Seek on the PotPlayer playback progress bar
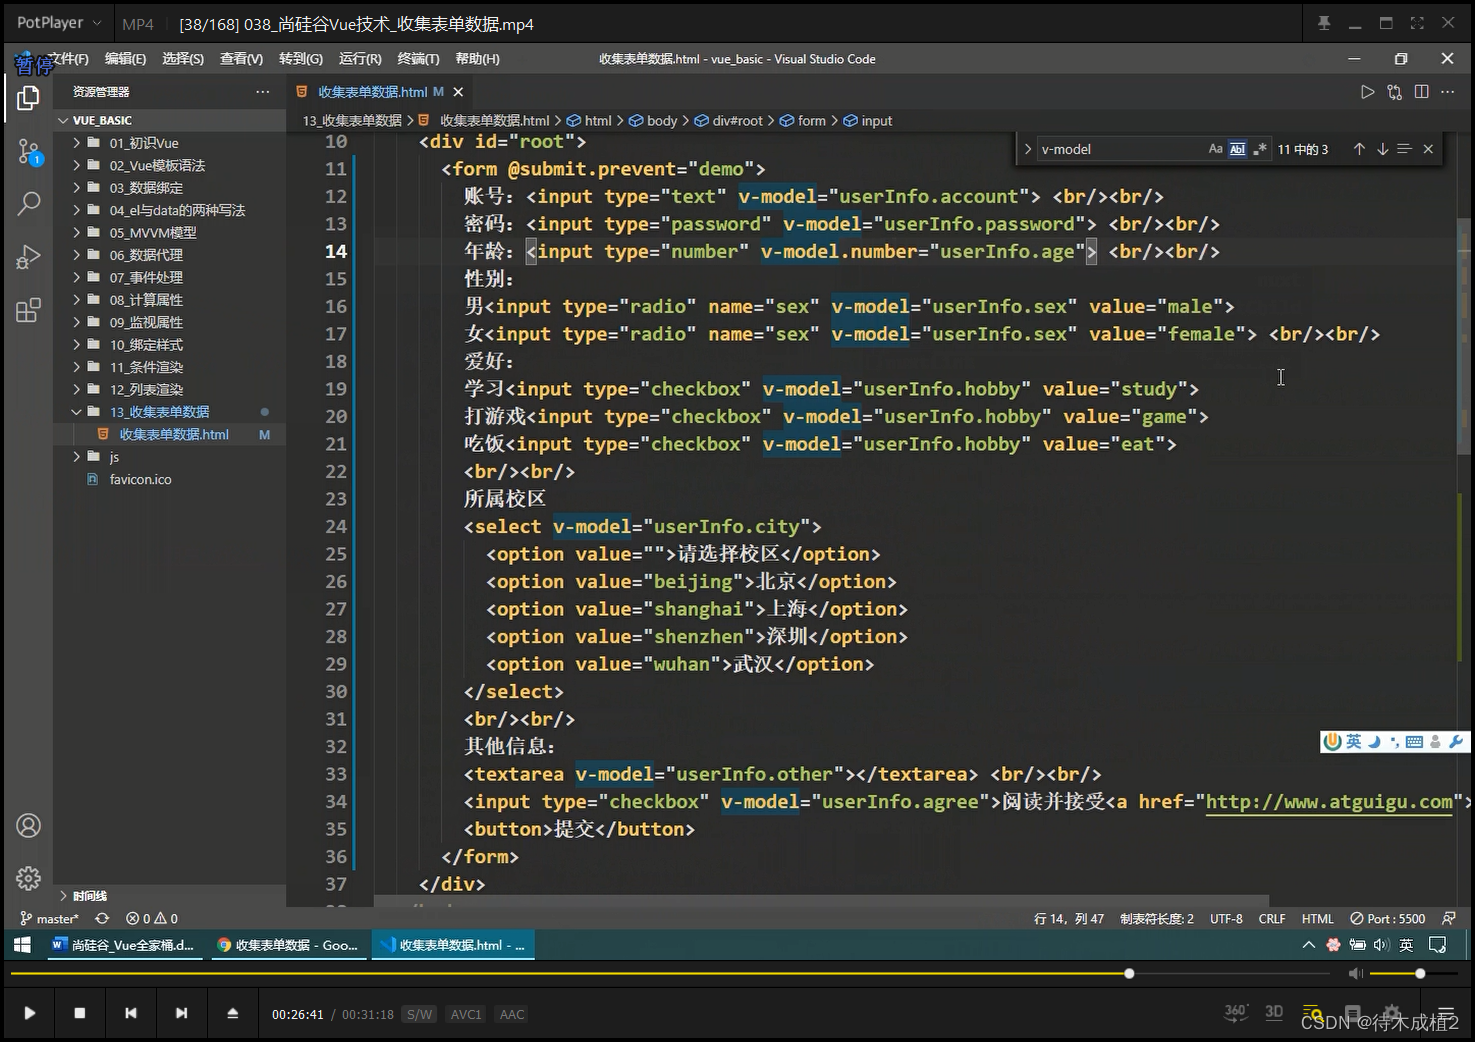The height and width of the screenshot is (1042, 1475). click(x=670, y=973)
